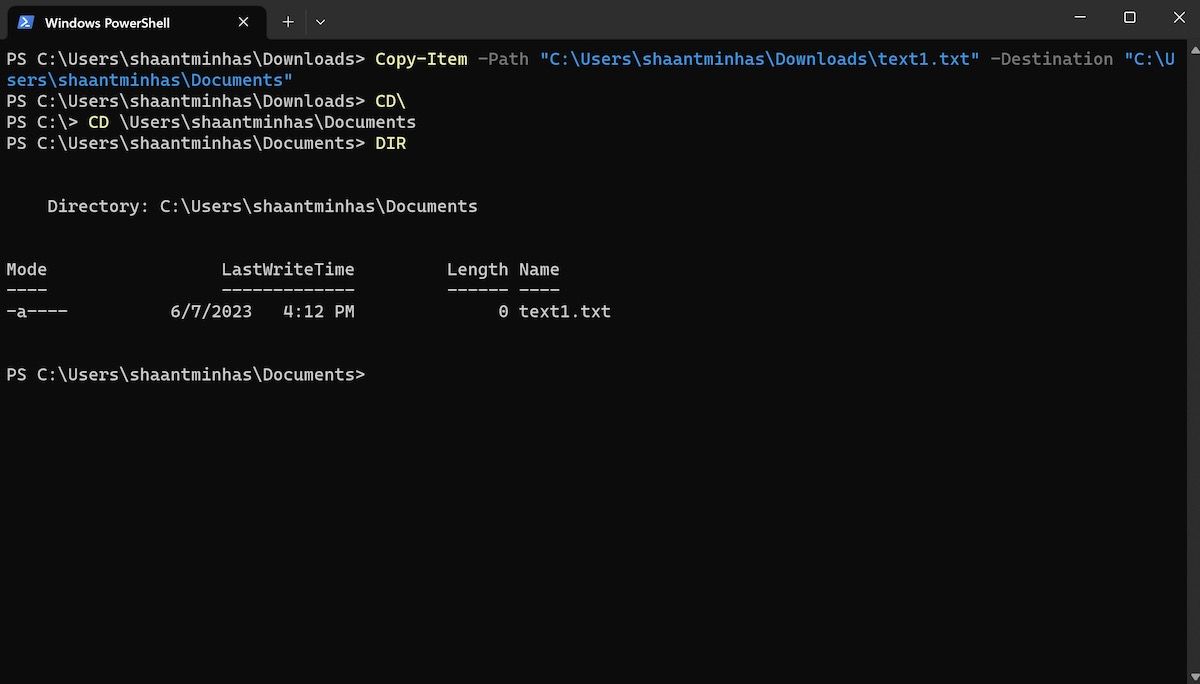Select the text1.txt filename in the output
Image resolution: width=1200 pixels, height=684 pixels.
[564, 311]
